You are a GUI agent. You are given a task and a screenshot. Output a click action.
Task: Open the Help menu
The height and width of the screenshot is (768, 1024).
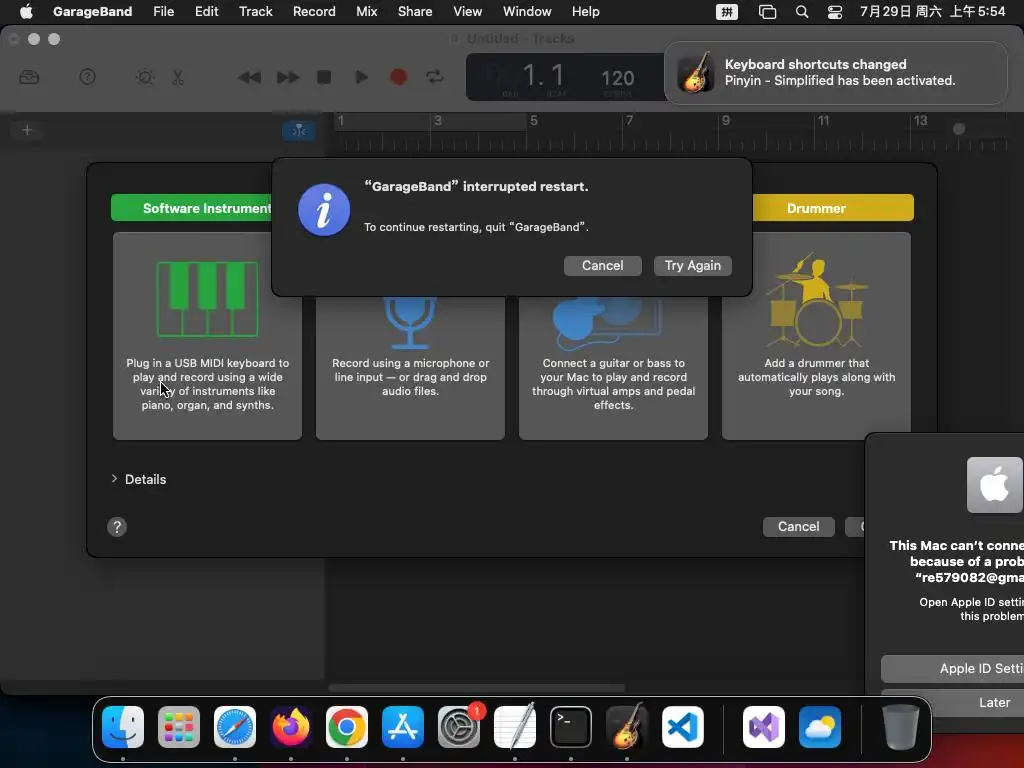[585, 11]
